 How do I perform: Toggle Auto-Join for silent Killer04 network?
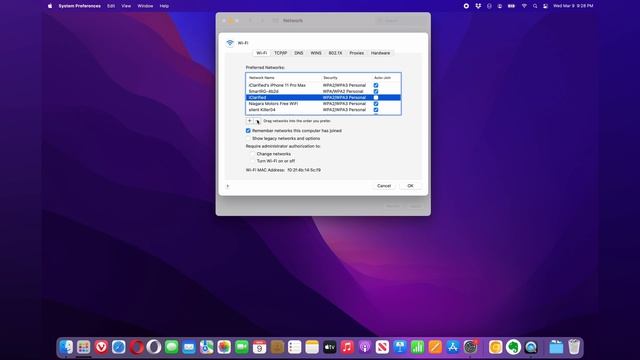(376, 110)
